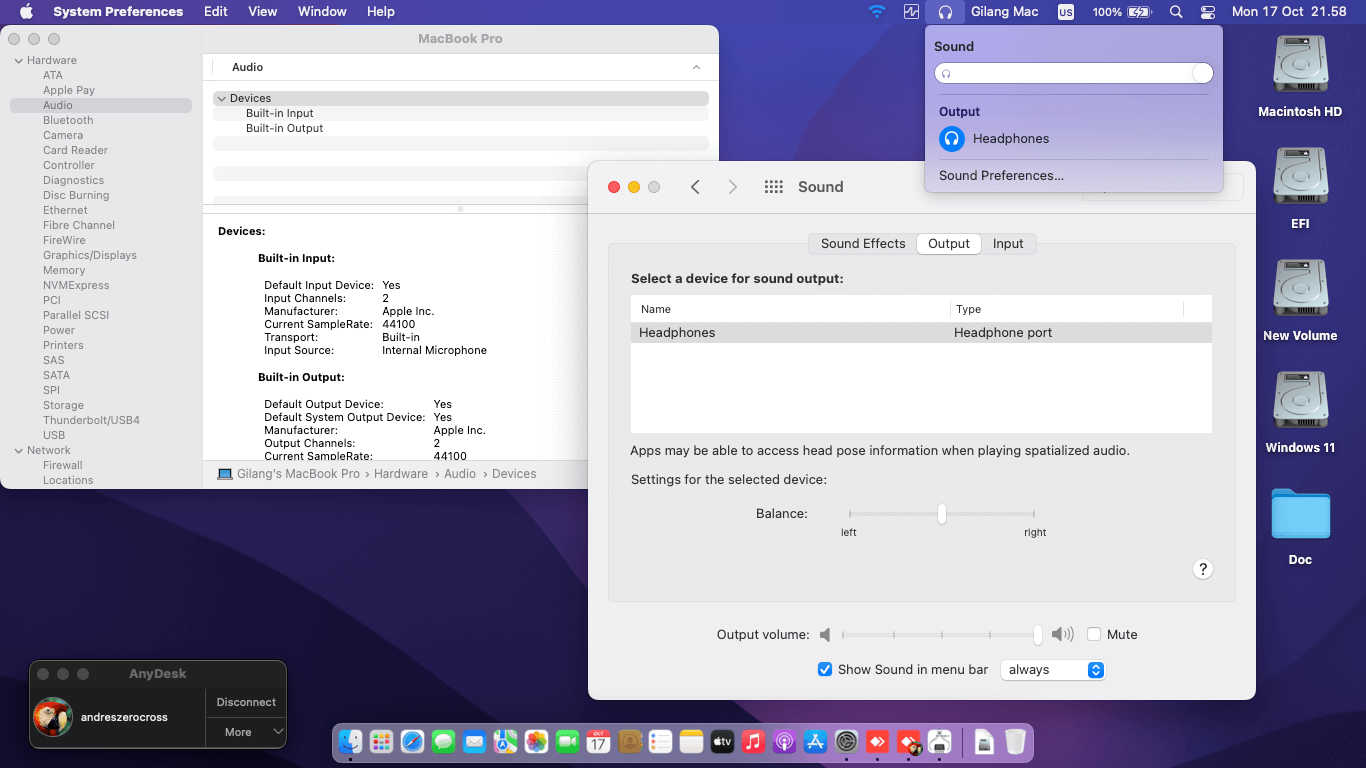Collapse the Devices disclosure triangle
Screen dimensions: 1366x768
click(221, 98)
